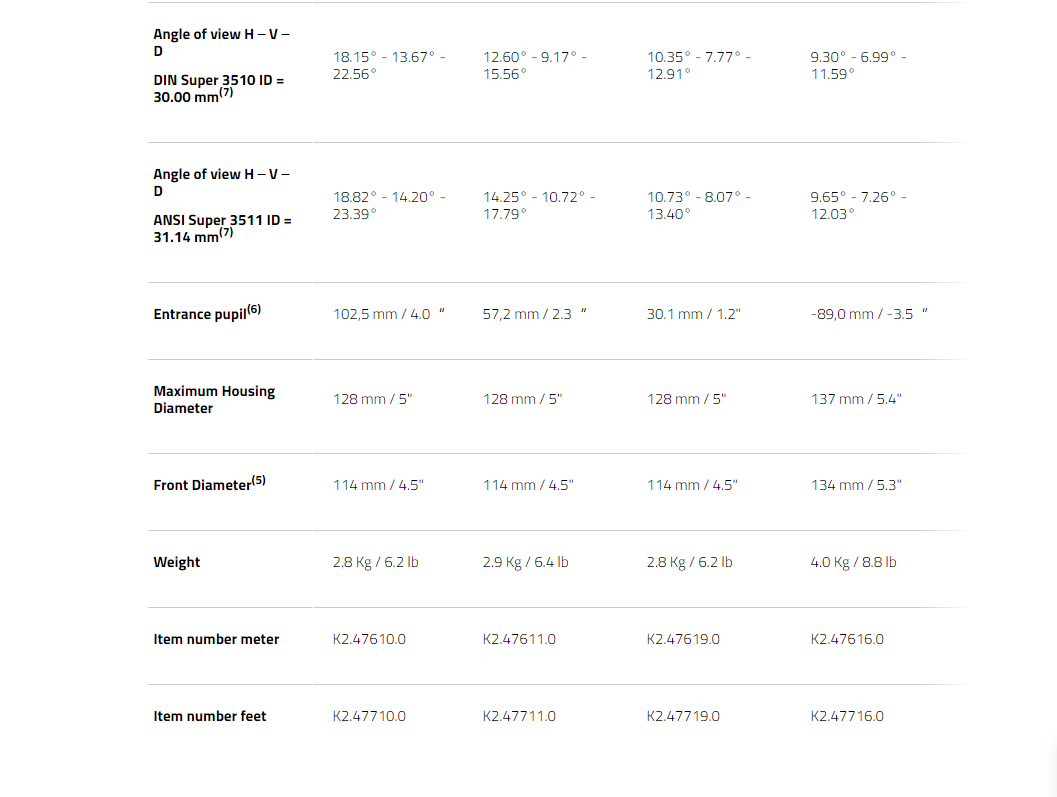Select the 9.65° - 7.26° angle value
The height and width of the screenshot is (797, 1057).
point(858,206)
